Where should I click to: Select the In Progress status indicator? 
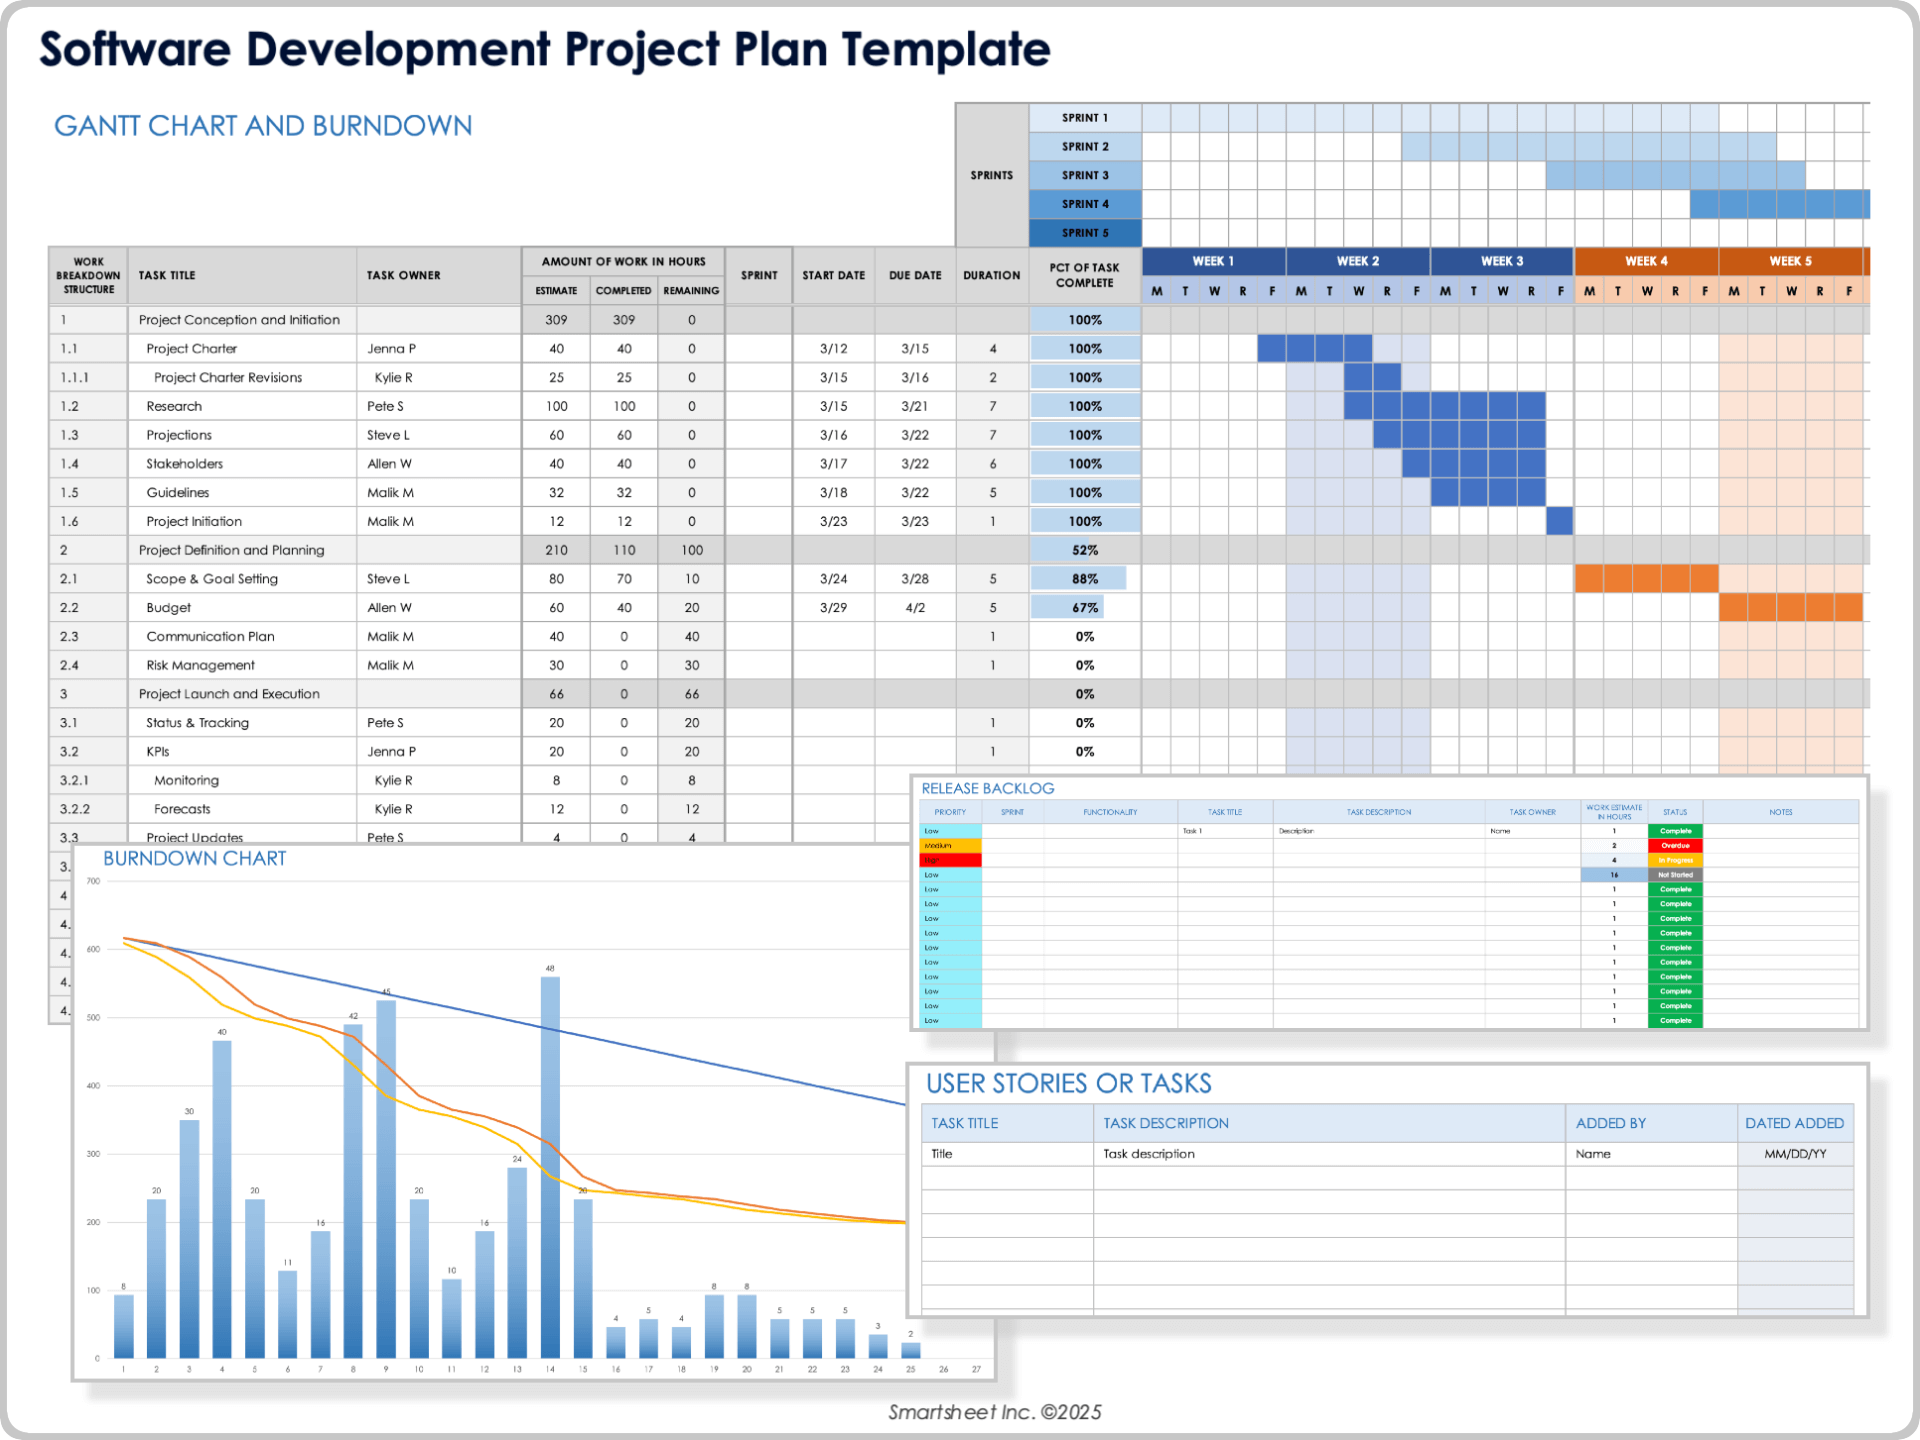pyautogui.click(x=1675, y=860)
